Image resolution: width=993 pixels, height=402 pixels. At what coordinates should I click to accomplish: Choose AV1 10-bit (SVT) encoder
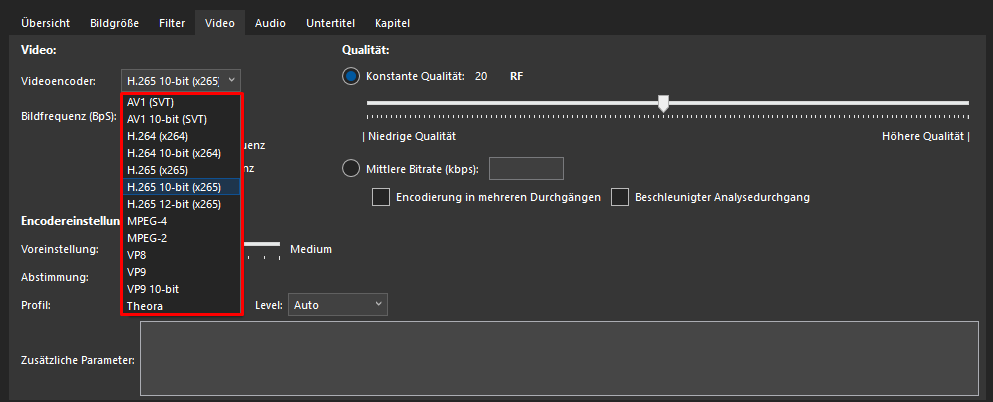tap(180, 119)
